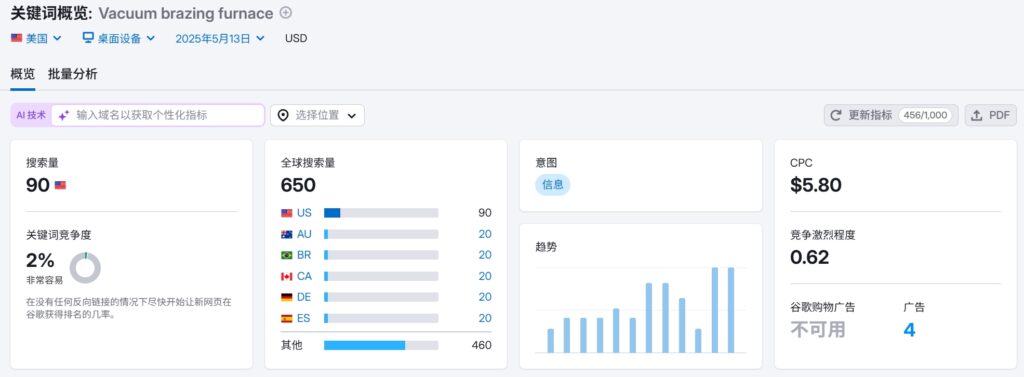Click the CA flag in the global volume list
1024x377 pixels.
click(287, 276)
